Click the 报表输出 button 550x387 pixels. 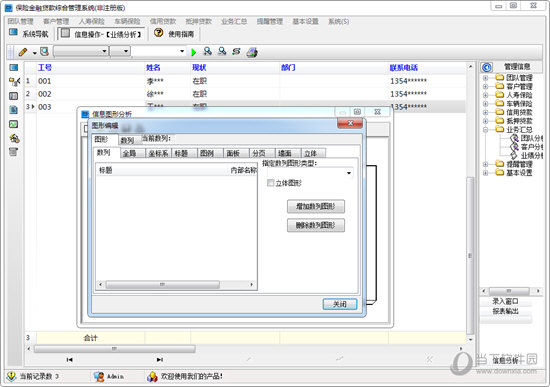tap(505, 311)
